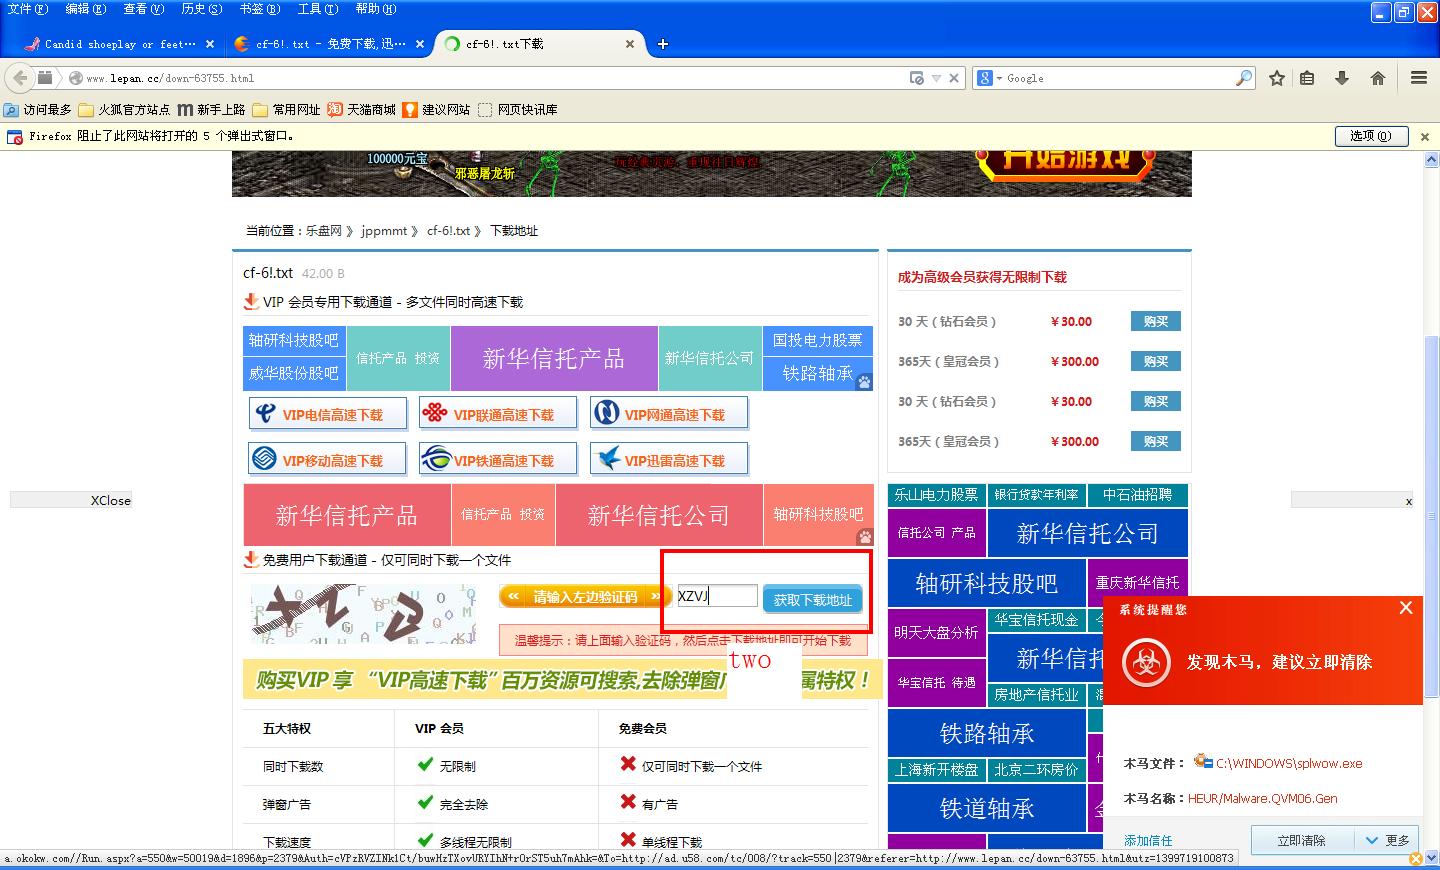
Task: Click the biohazard trojan warning icon
Action: point(1146,663)
